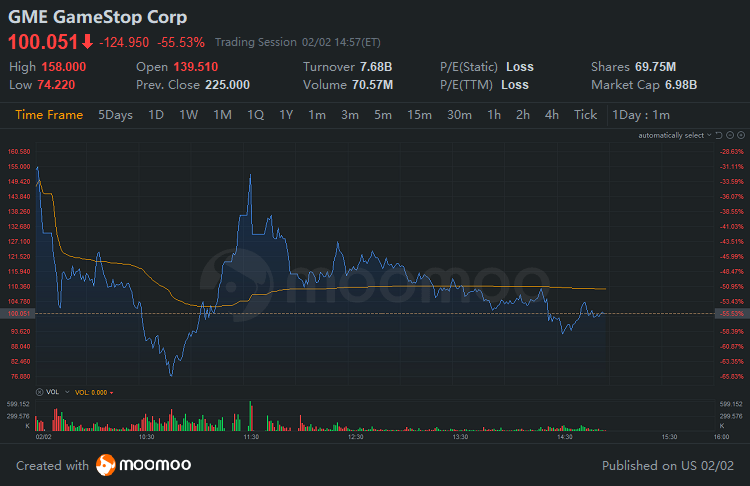The height and width of the screenshot is (486, 750).
Task: Click the Shares value 69.75M
Action: (655, 67)
